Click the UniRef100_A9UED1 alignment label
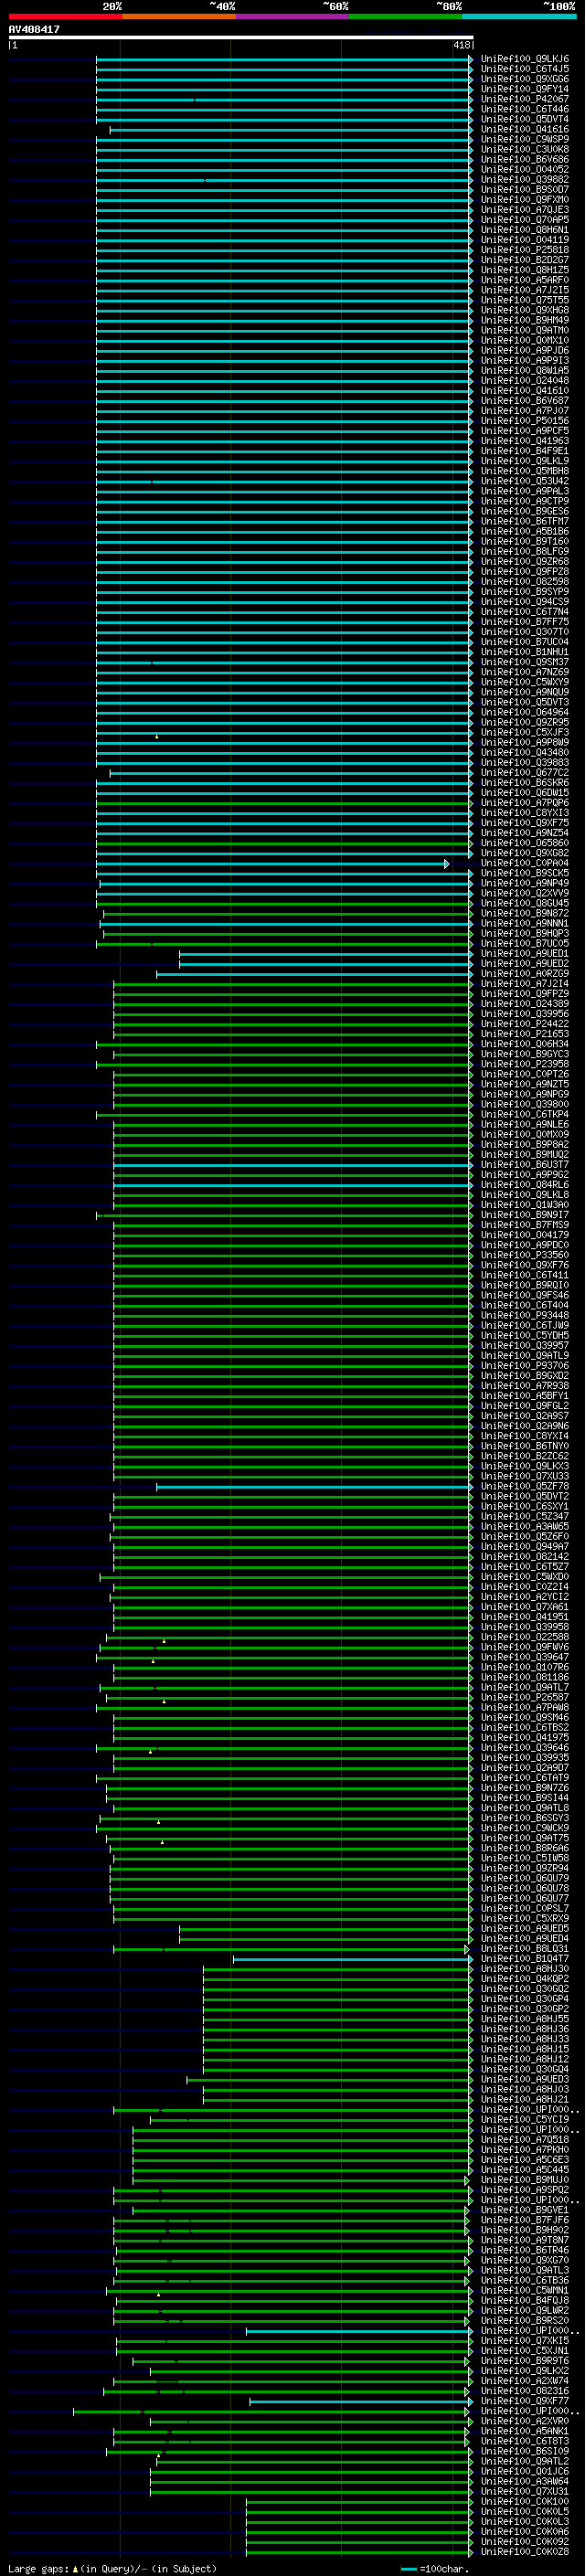This screenshot has width=585, height=2576. (x=525, y=953)
